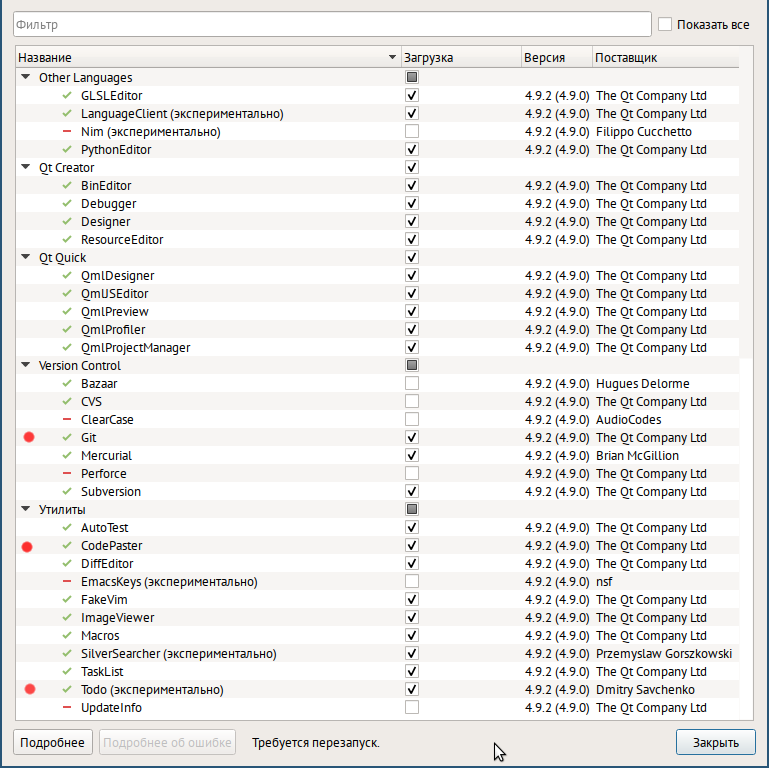This screenshot has height=768, width=769.
Task: Click the green status icon beside BinEditor
Action: pos(67,185)
